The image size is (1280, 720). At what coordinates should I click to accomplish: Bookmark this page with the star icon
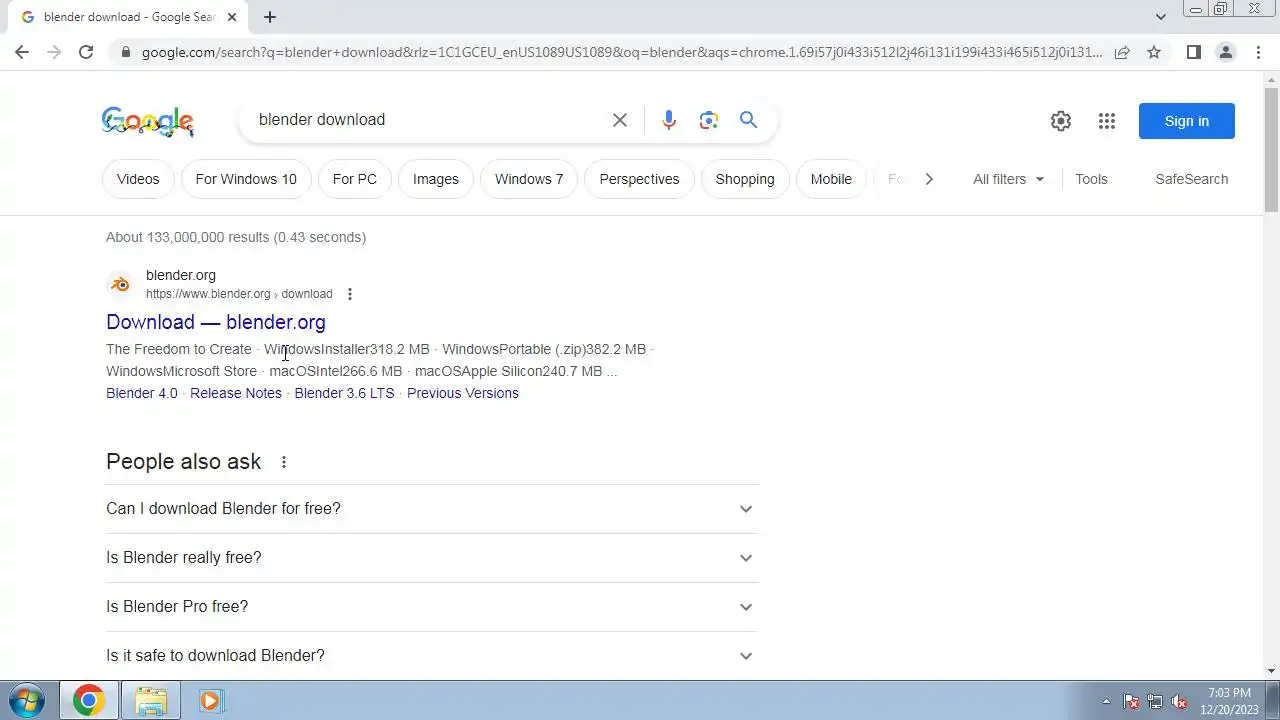pyautogui.click(x=1154, y=52)
